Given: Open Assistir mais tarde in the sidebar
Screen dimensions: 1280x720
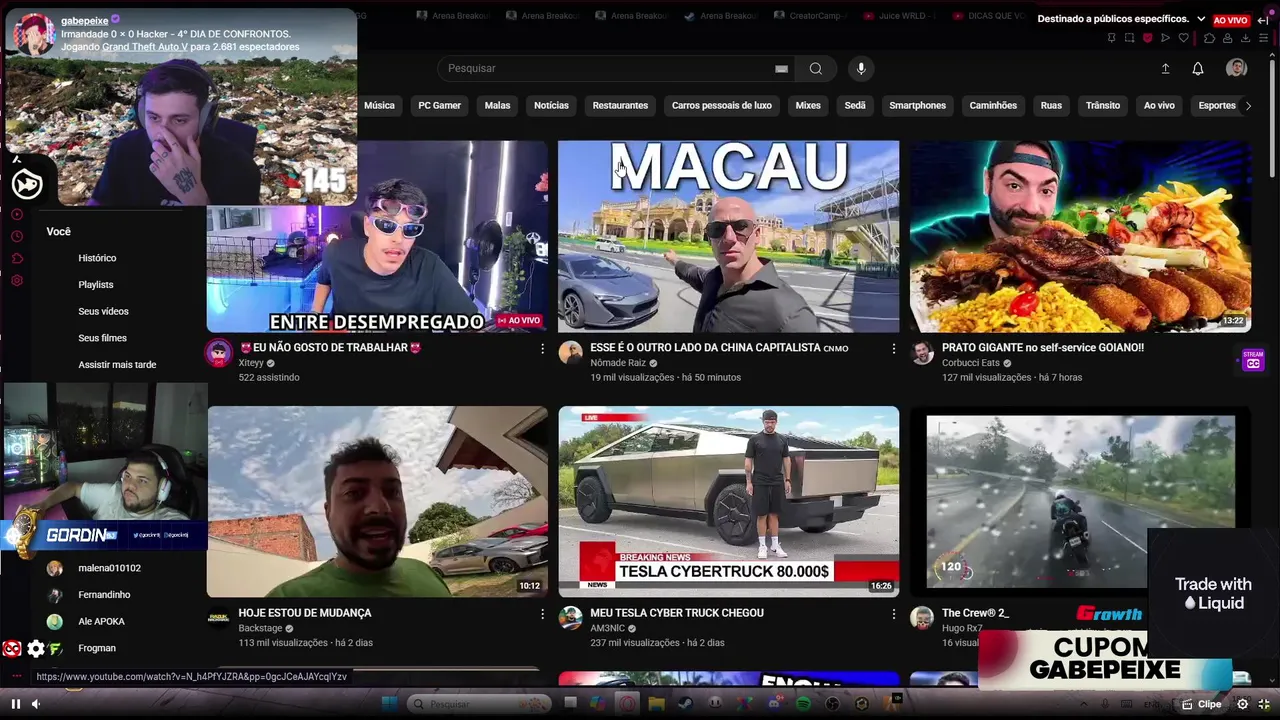Looking at the screenshot, I should tap(117, 365).
